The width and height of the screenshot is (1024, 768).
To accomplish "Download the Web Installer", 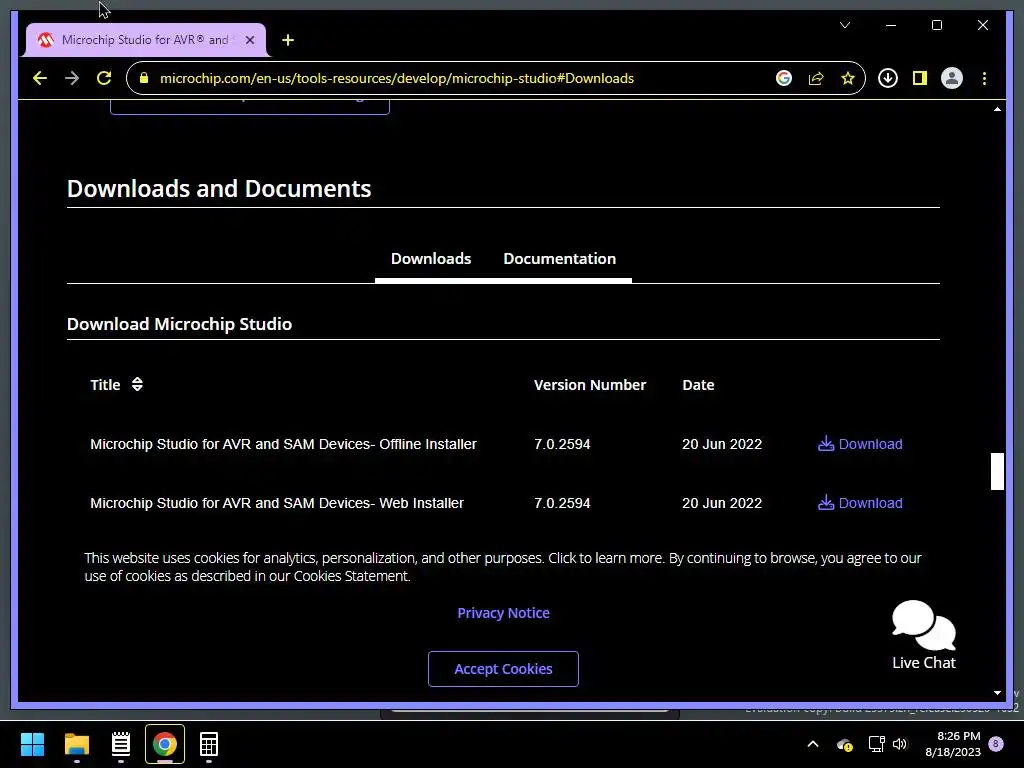I will (x=860, y=503).
